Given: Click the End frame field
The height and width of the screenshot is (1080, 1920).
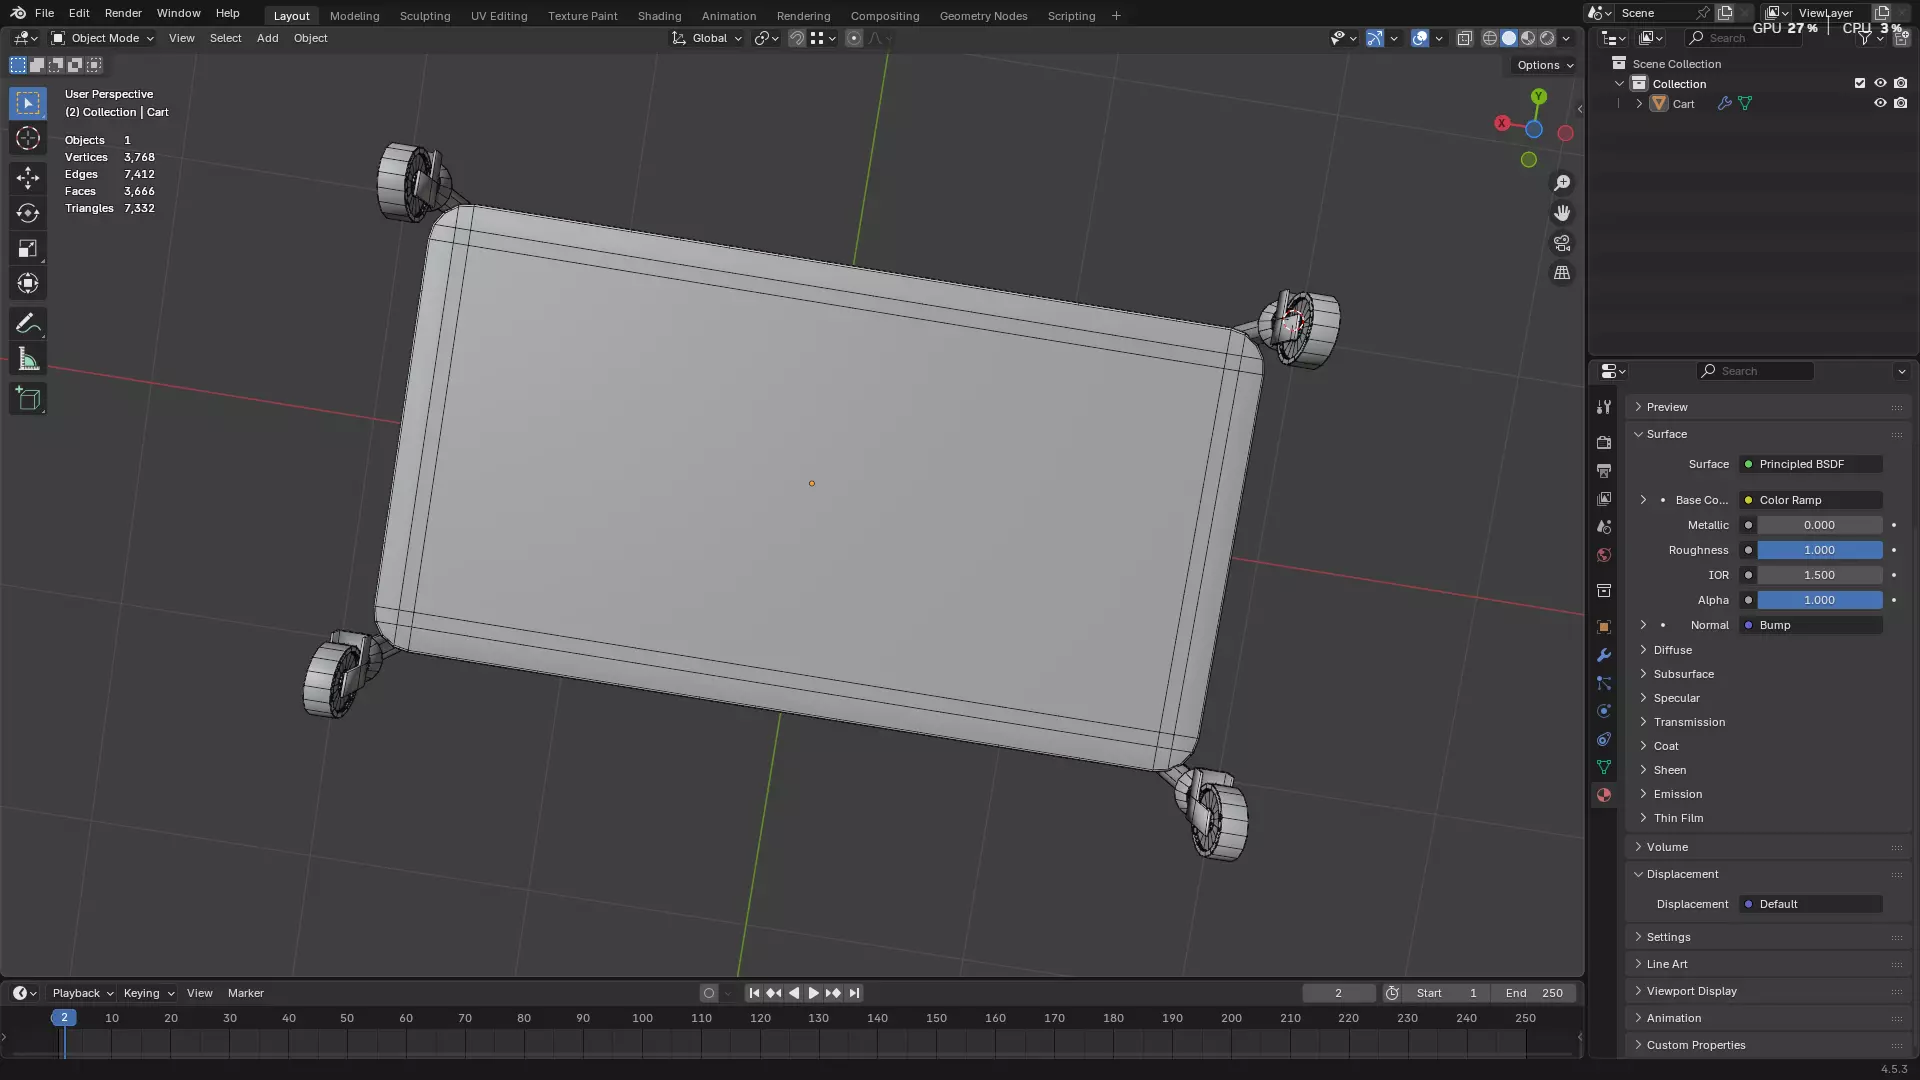Looking at the screenshot, I should click(1534, 993).
